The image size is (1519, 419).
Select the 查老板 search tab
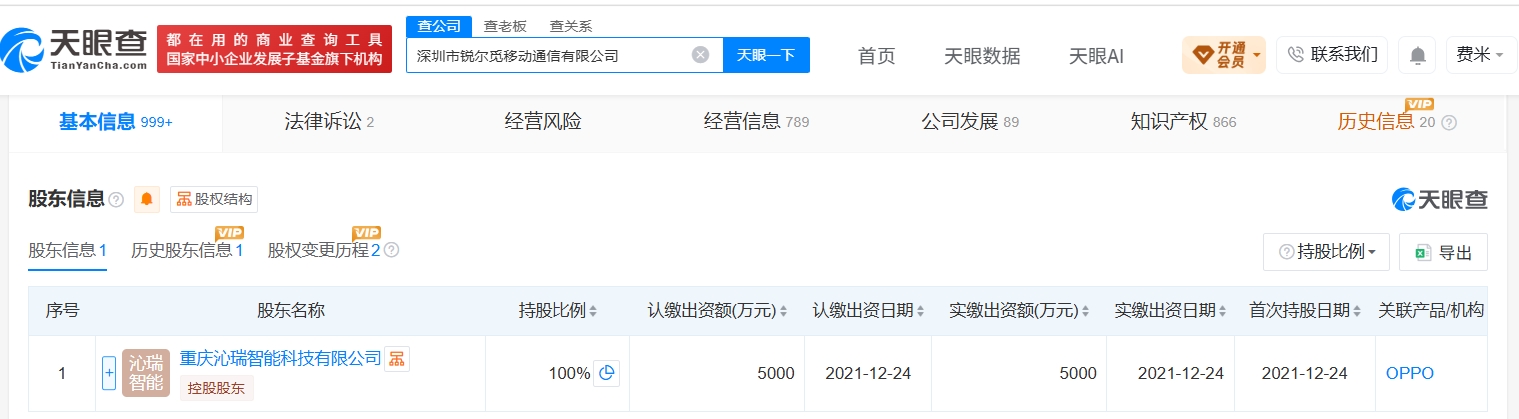pos(505,26)
